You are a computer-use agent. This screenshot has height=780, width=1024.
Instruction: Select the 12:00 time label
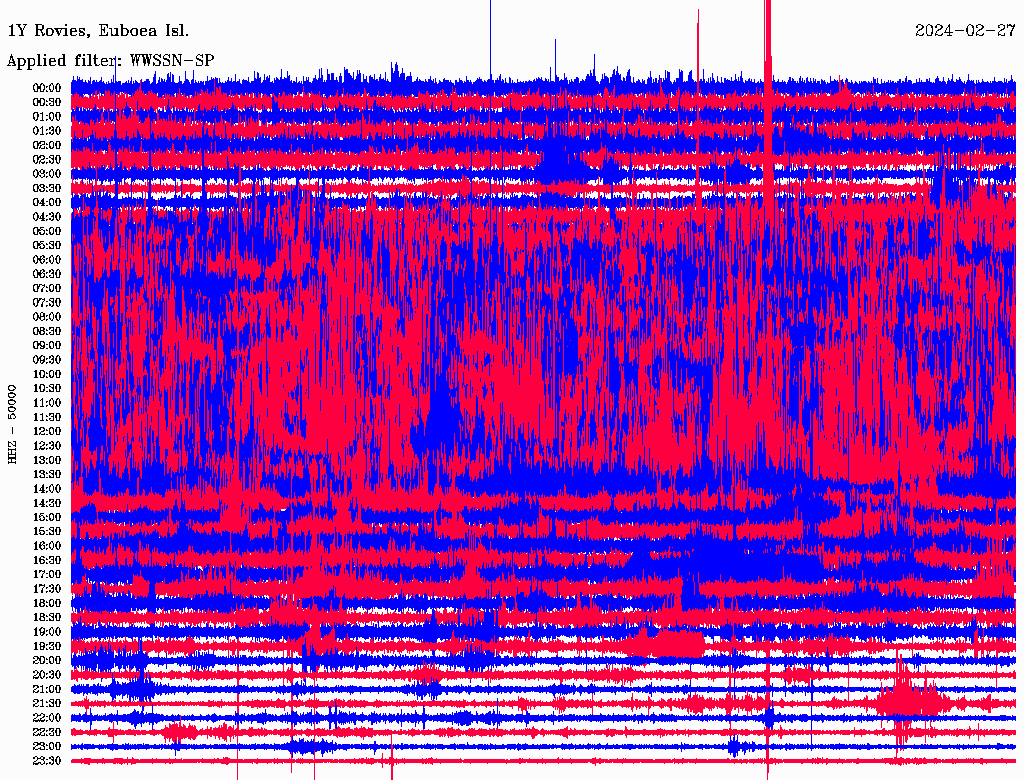pos(47,431)
